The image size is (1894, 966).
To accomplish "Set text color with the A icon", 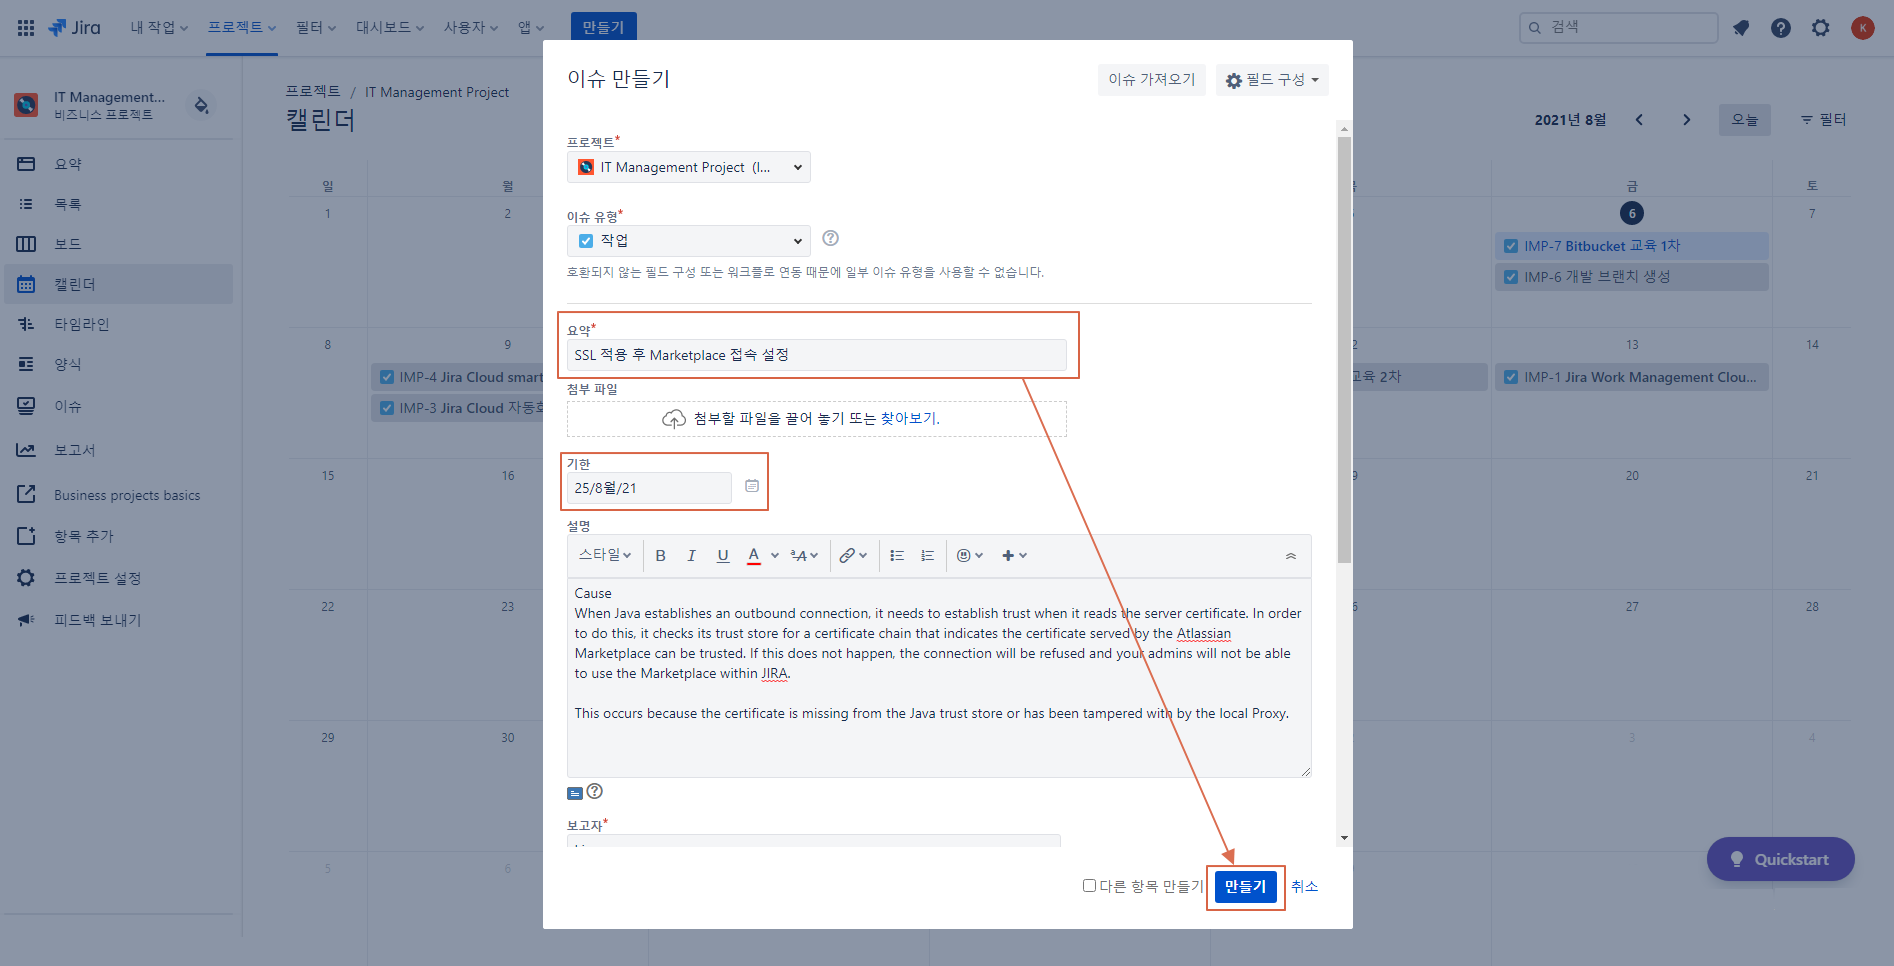I will point(754,556).
